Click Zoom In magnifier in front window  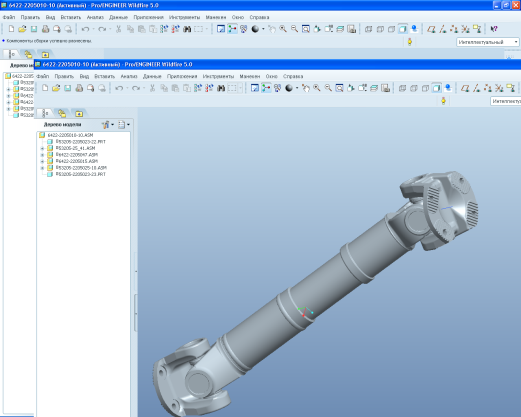point(317,88)
